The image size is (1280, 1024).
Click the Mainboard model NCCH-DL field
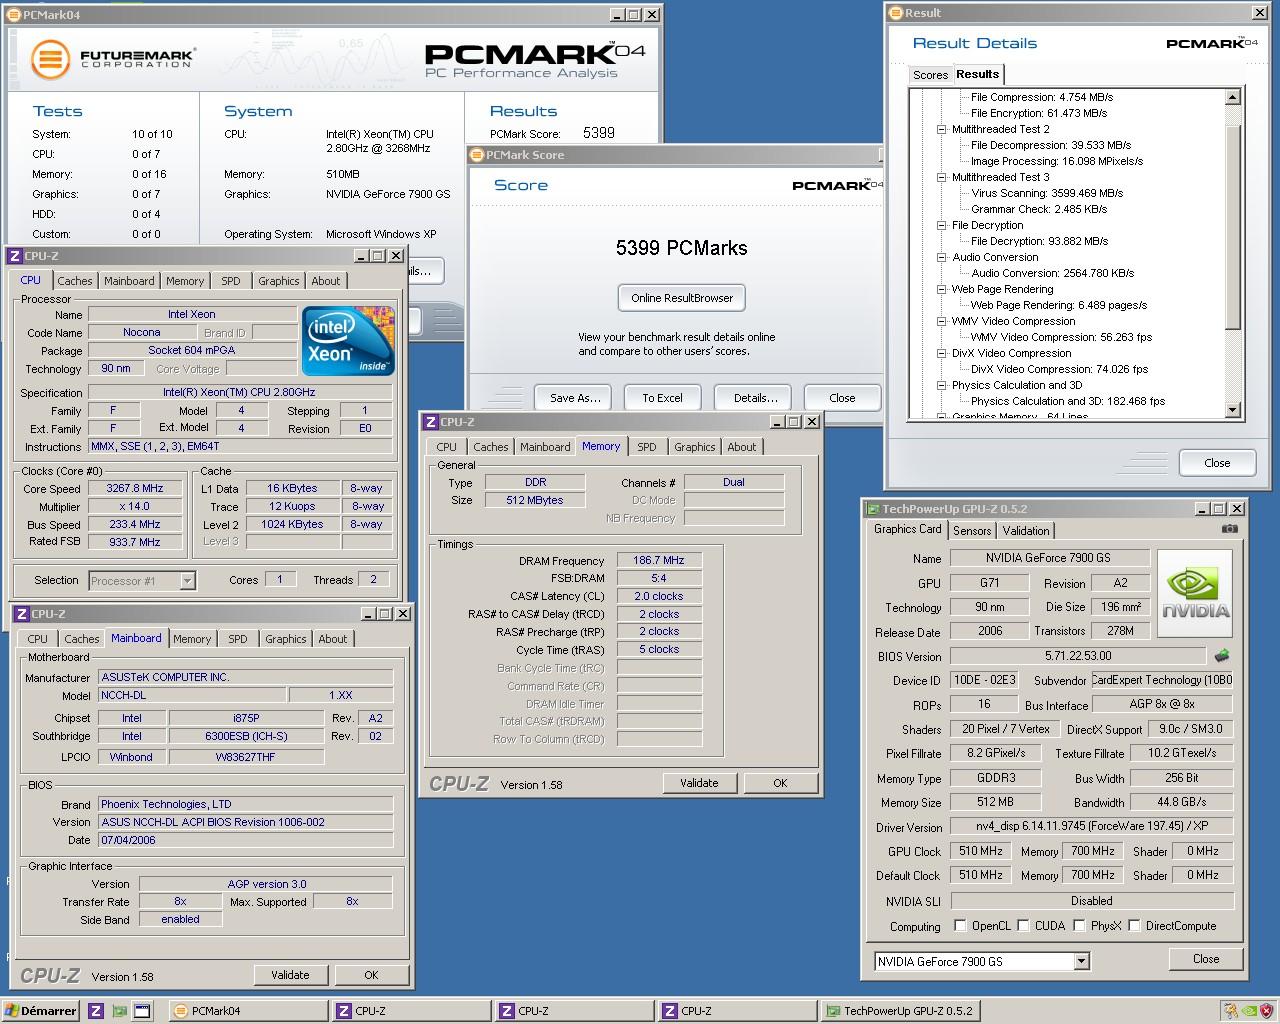pyautogui.click(x=191, y=695)
